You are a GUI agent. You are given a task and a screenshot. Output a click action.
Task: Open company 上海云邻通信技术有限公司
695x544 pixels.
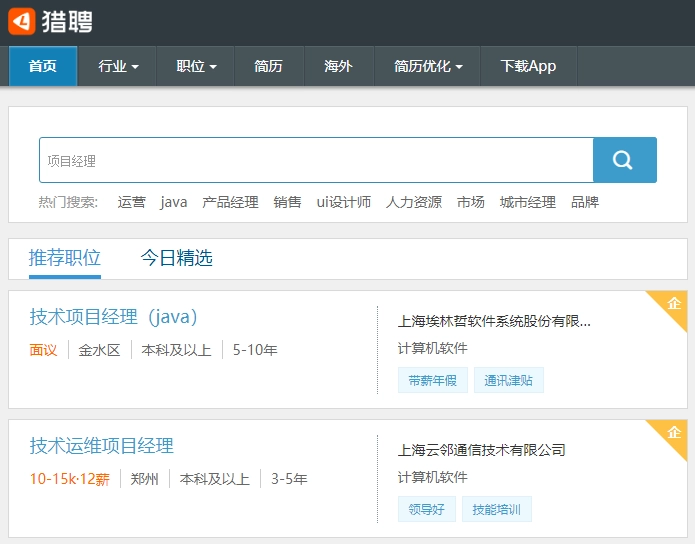coord(481,450)
